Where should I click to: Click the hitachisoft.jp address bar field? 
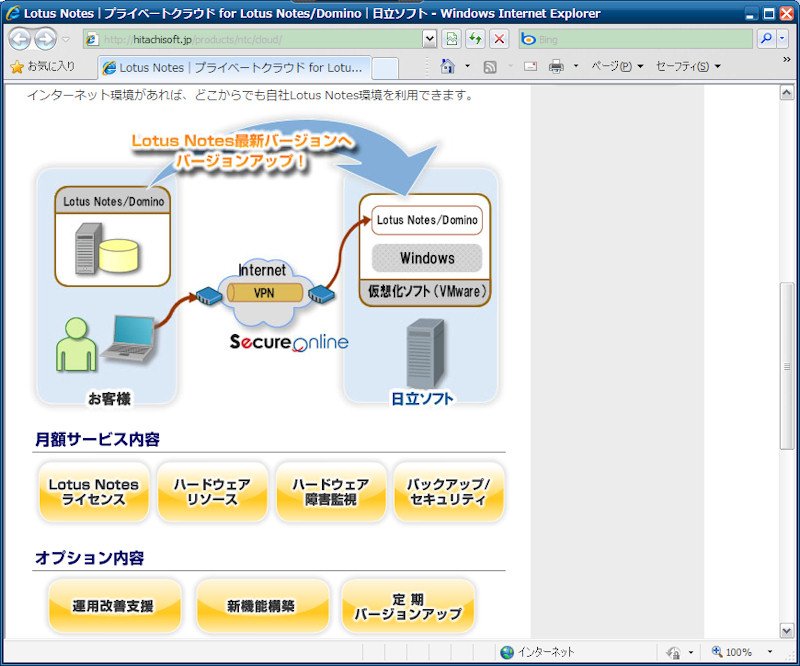point(254,39)
